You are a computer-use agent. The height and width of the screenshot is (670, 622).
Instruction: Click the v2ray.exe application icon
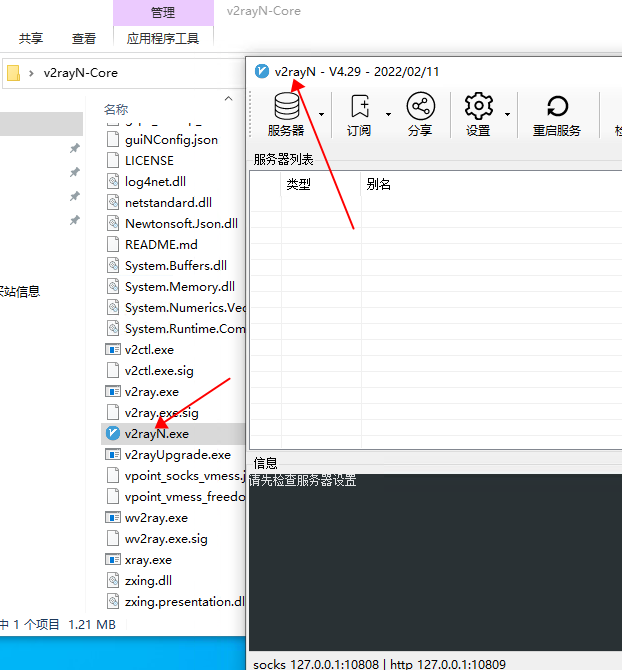pyautogui.click(x=113, y=391)
